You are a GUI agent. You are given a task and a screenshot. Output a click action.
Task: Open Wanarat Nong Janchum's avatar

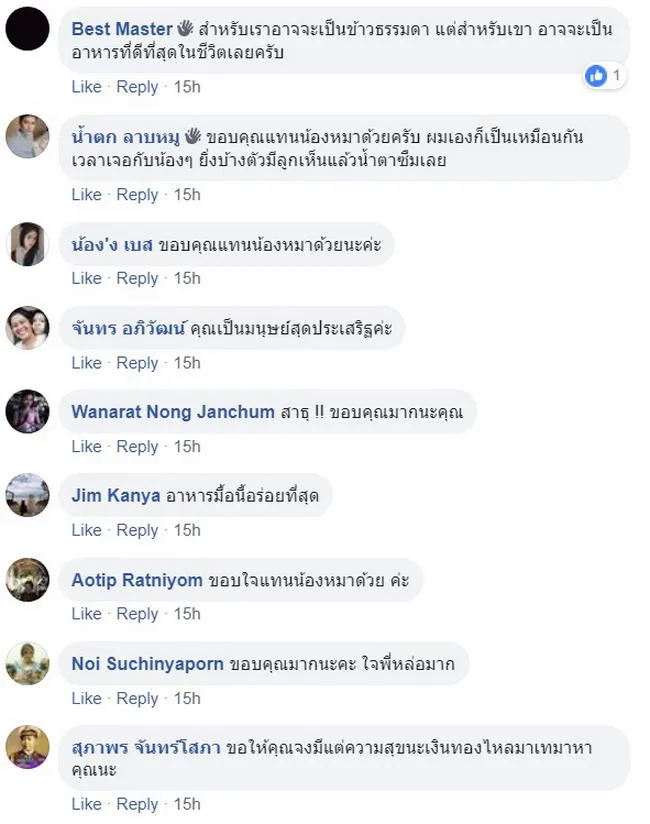click(x=27, y=411)
